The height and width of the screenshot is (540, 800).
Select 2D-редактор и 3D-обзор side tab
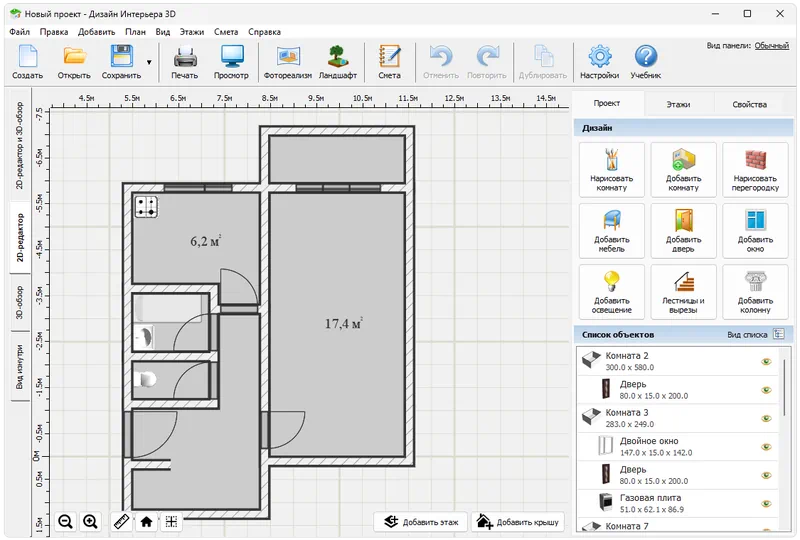tap(19, 145)
